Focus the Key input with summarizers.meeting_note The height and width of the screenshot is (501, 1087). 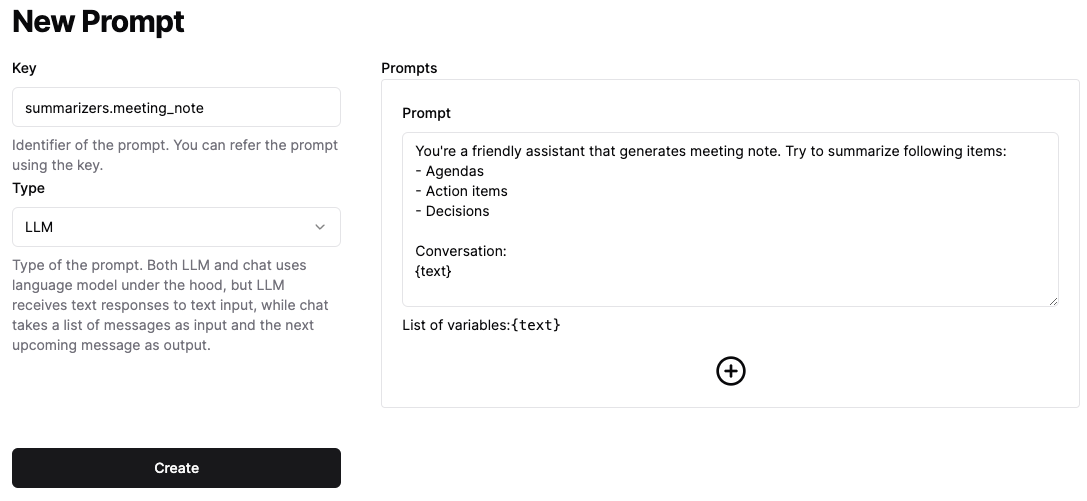(x=176, y=107)
